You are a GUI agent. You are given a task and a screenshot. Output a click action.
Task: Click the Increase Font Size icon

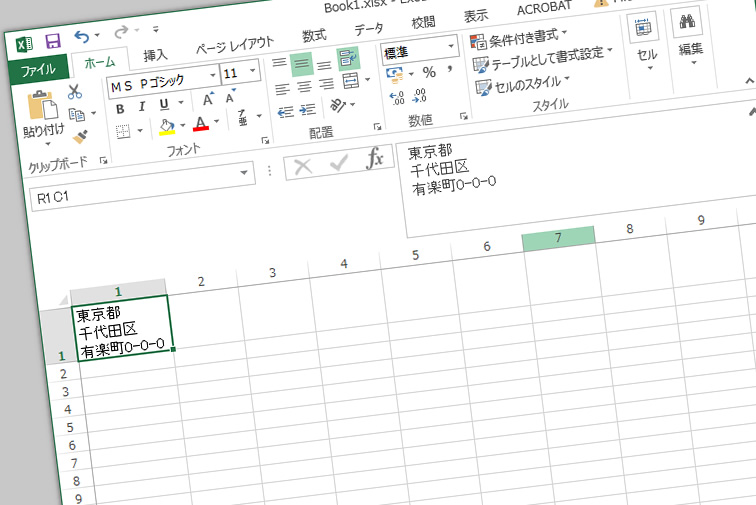point(208,99)
